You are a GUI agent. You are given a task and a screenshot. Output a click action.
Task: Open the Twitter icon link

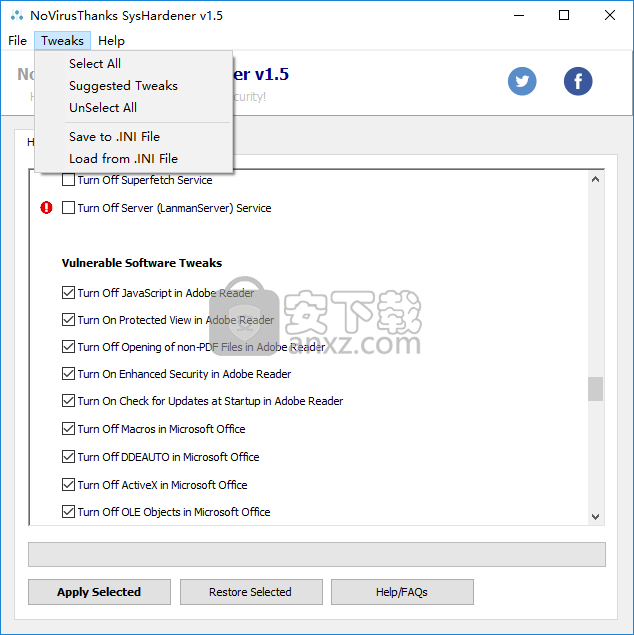[522, 81]
